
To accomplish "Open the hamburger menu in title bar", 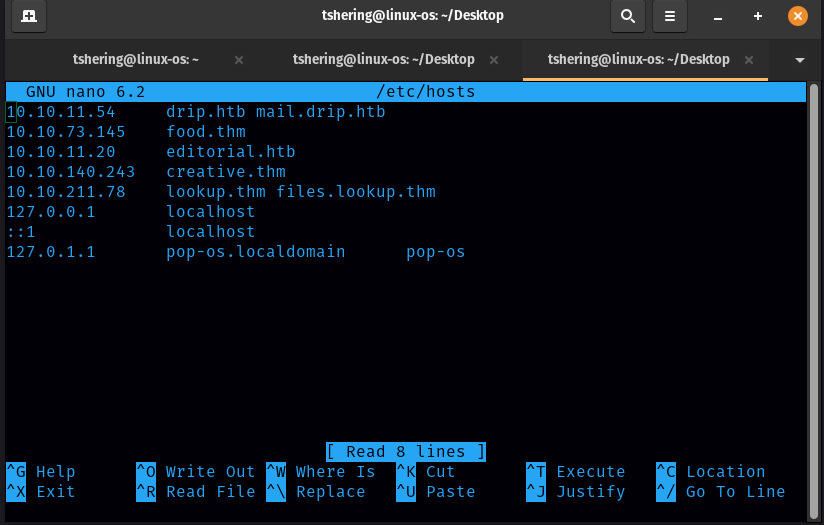I will (x=670, y=16).
